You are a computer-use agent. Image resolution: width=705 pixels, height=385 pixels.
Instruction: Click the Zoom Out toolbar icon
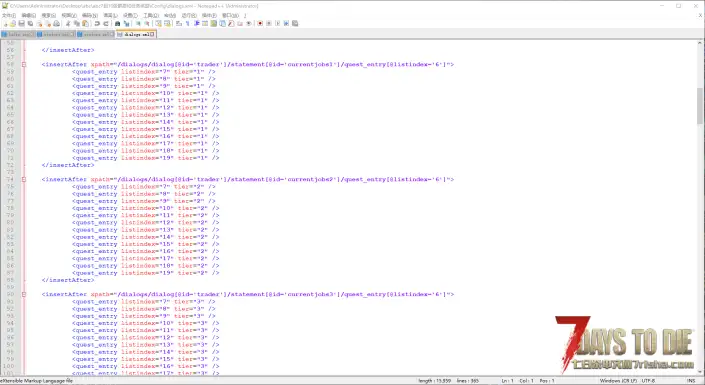pos(147,23)
